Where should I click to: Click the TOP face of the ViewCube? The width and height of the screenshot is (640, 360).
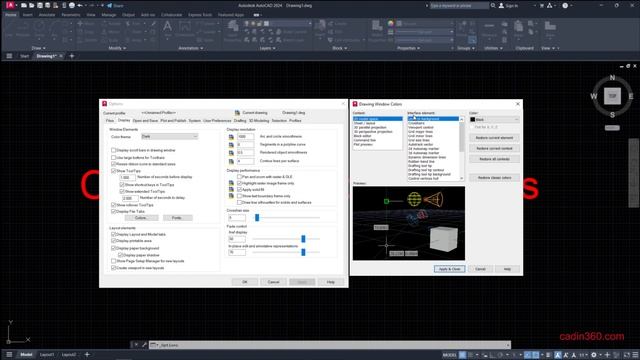tap(612, 96)
